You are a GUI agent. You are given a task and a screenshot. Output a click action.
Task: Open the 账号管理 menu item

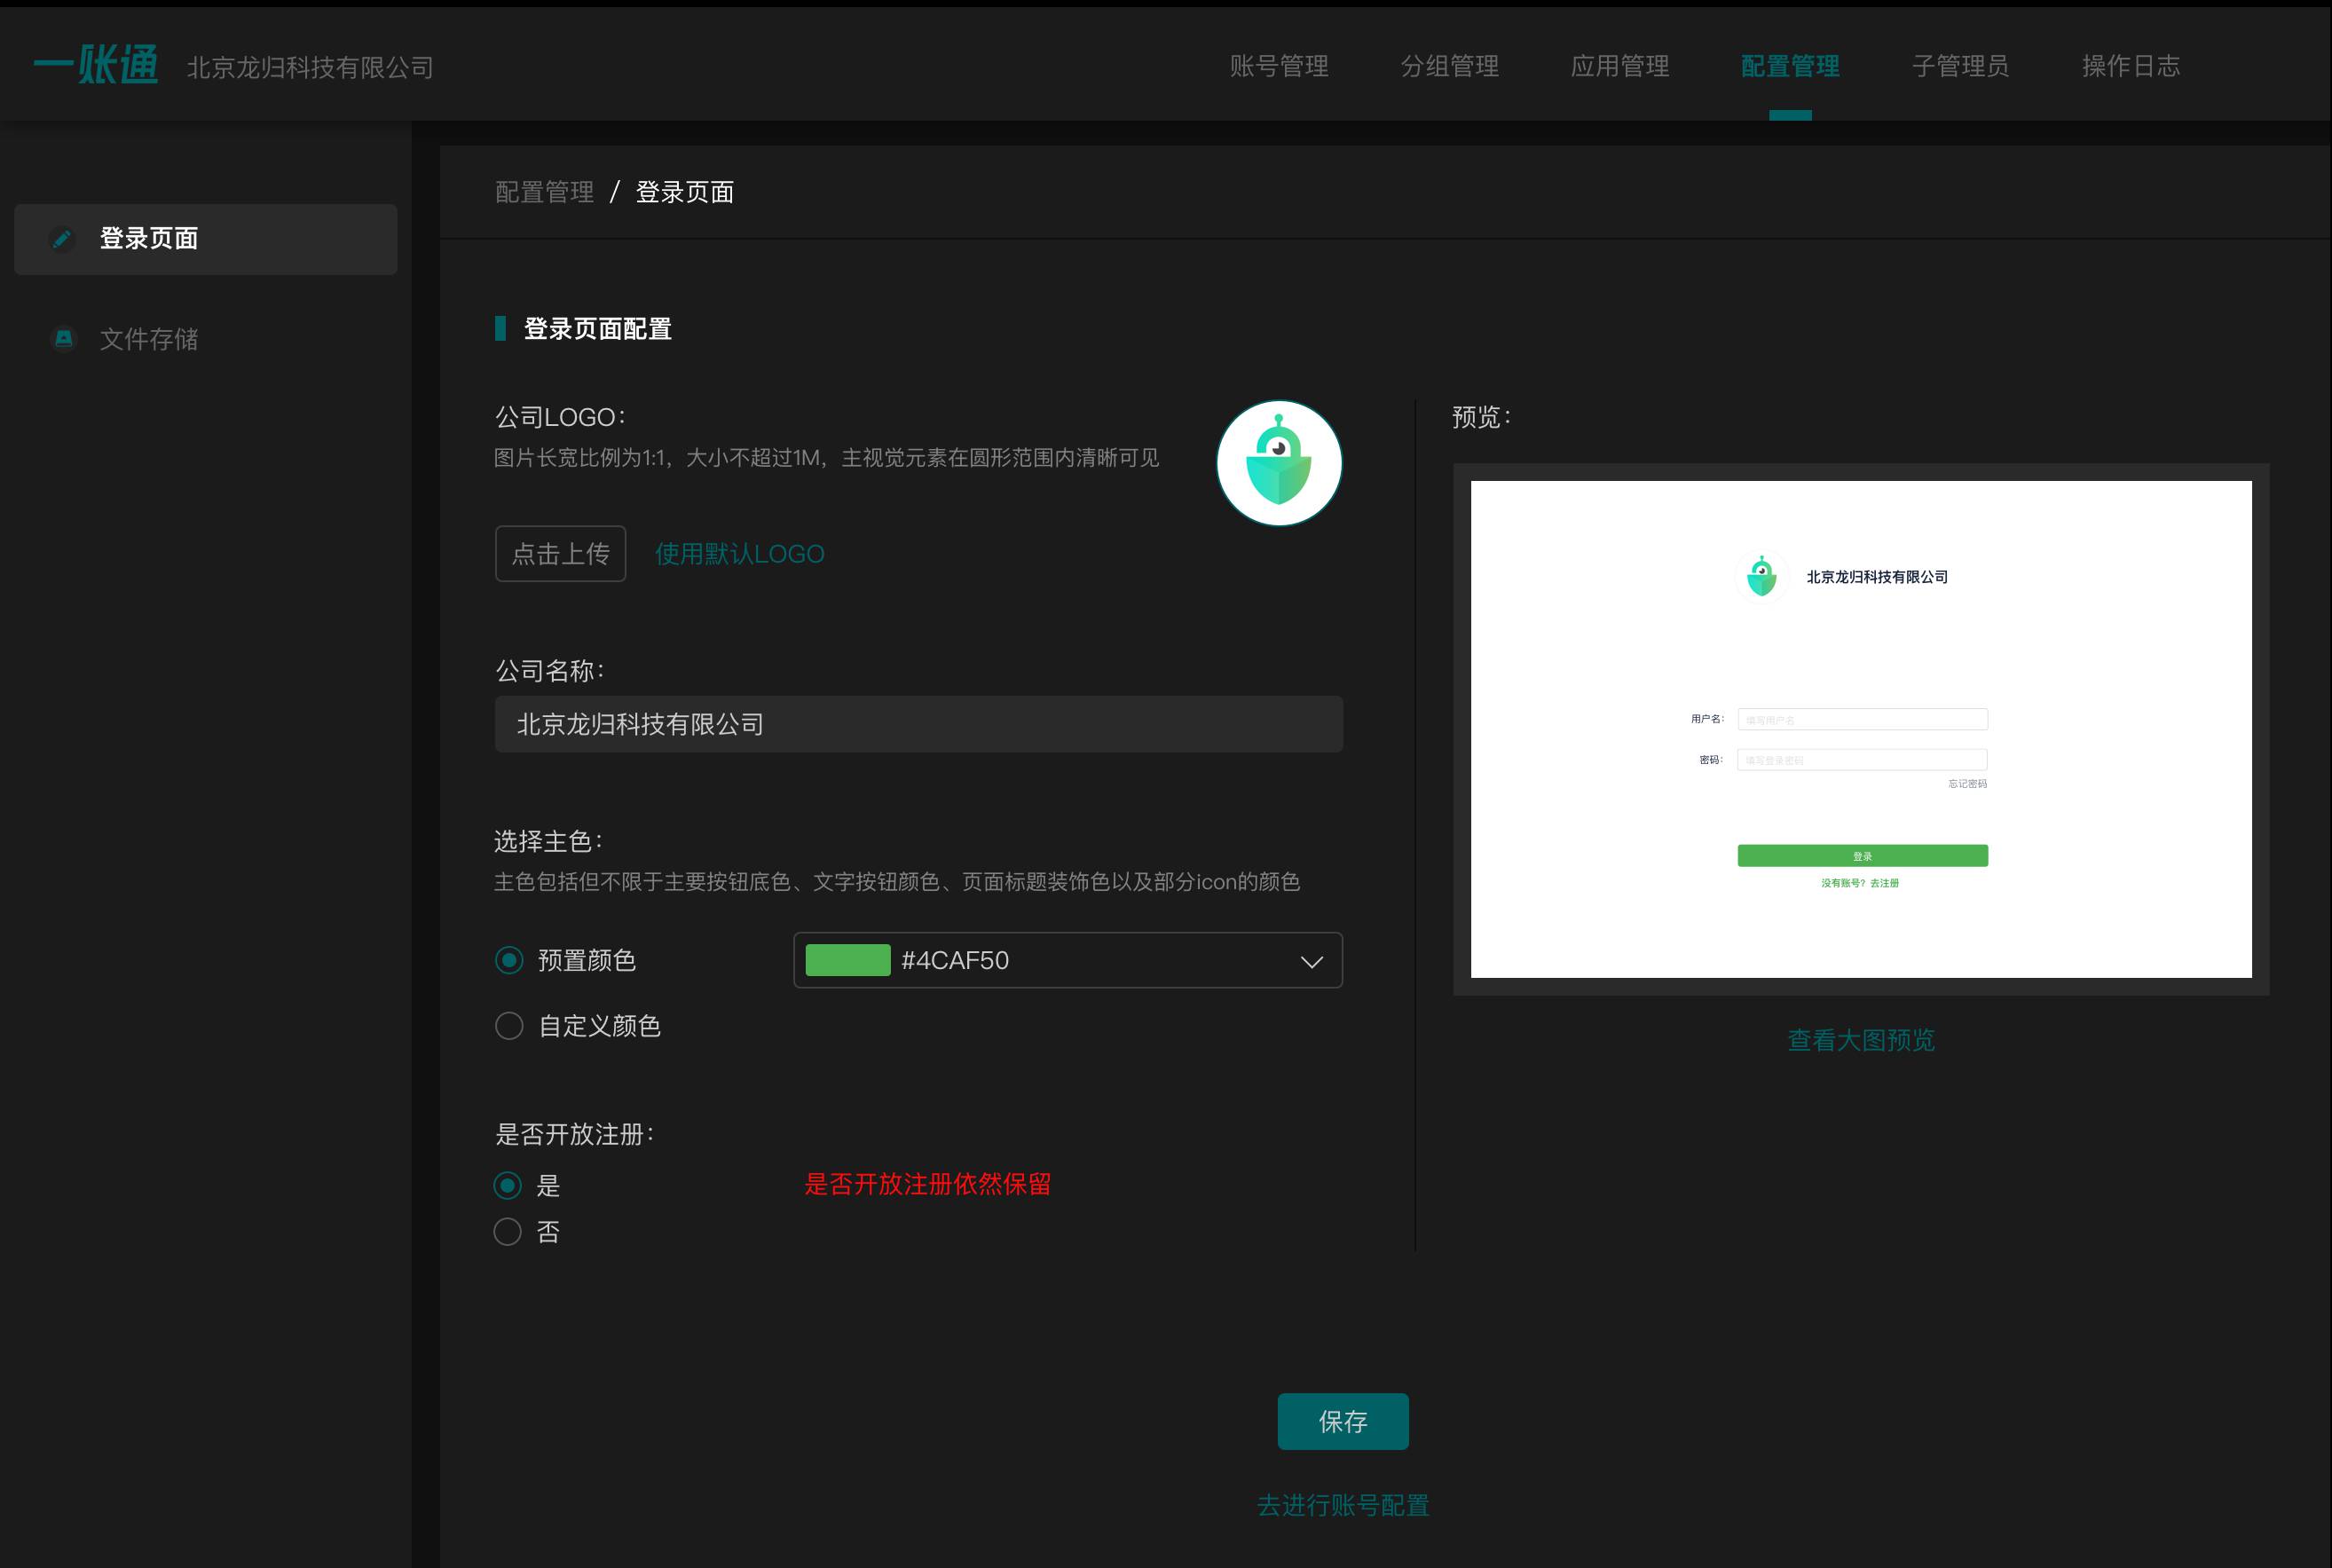coord(1280,66)
